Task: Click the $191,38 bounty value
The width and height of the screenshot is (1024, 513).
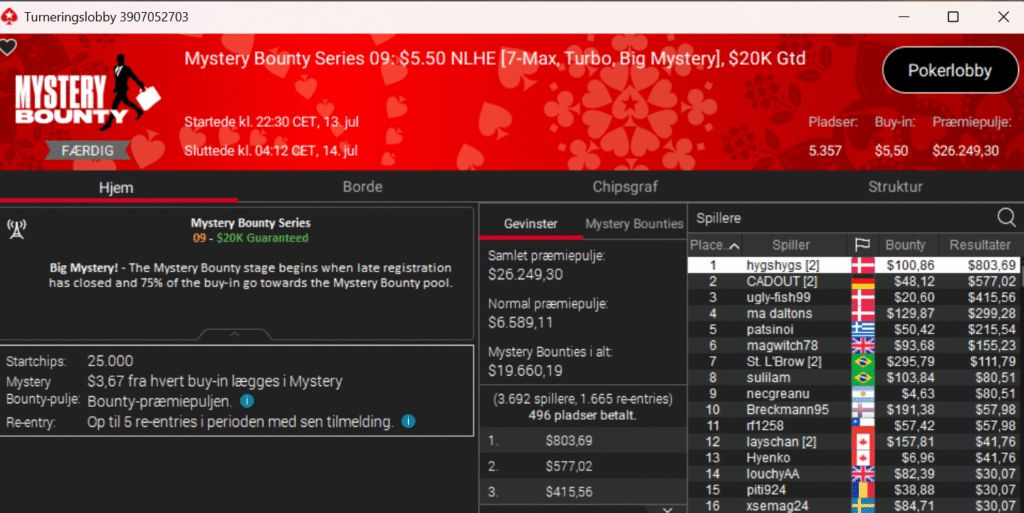Action: [910, 410]
